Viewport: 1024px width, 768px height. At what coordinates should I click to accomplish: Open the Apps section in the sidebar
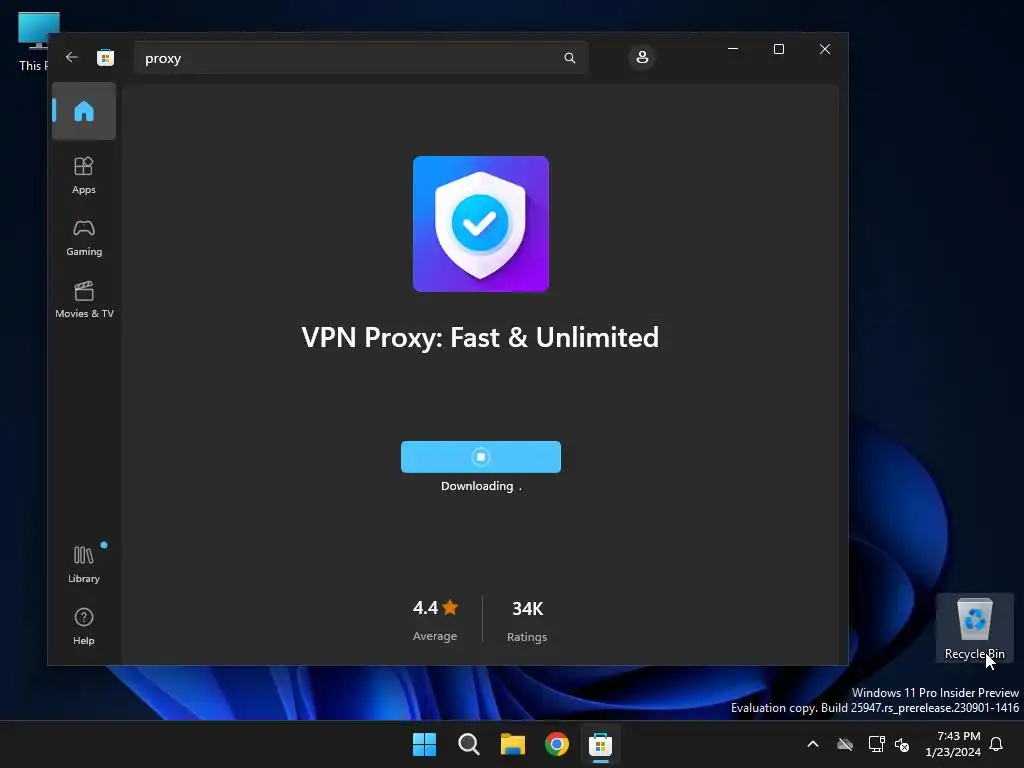(84, 175)
